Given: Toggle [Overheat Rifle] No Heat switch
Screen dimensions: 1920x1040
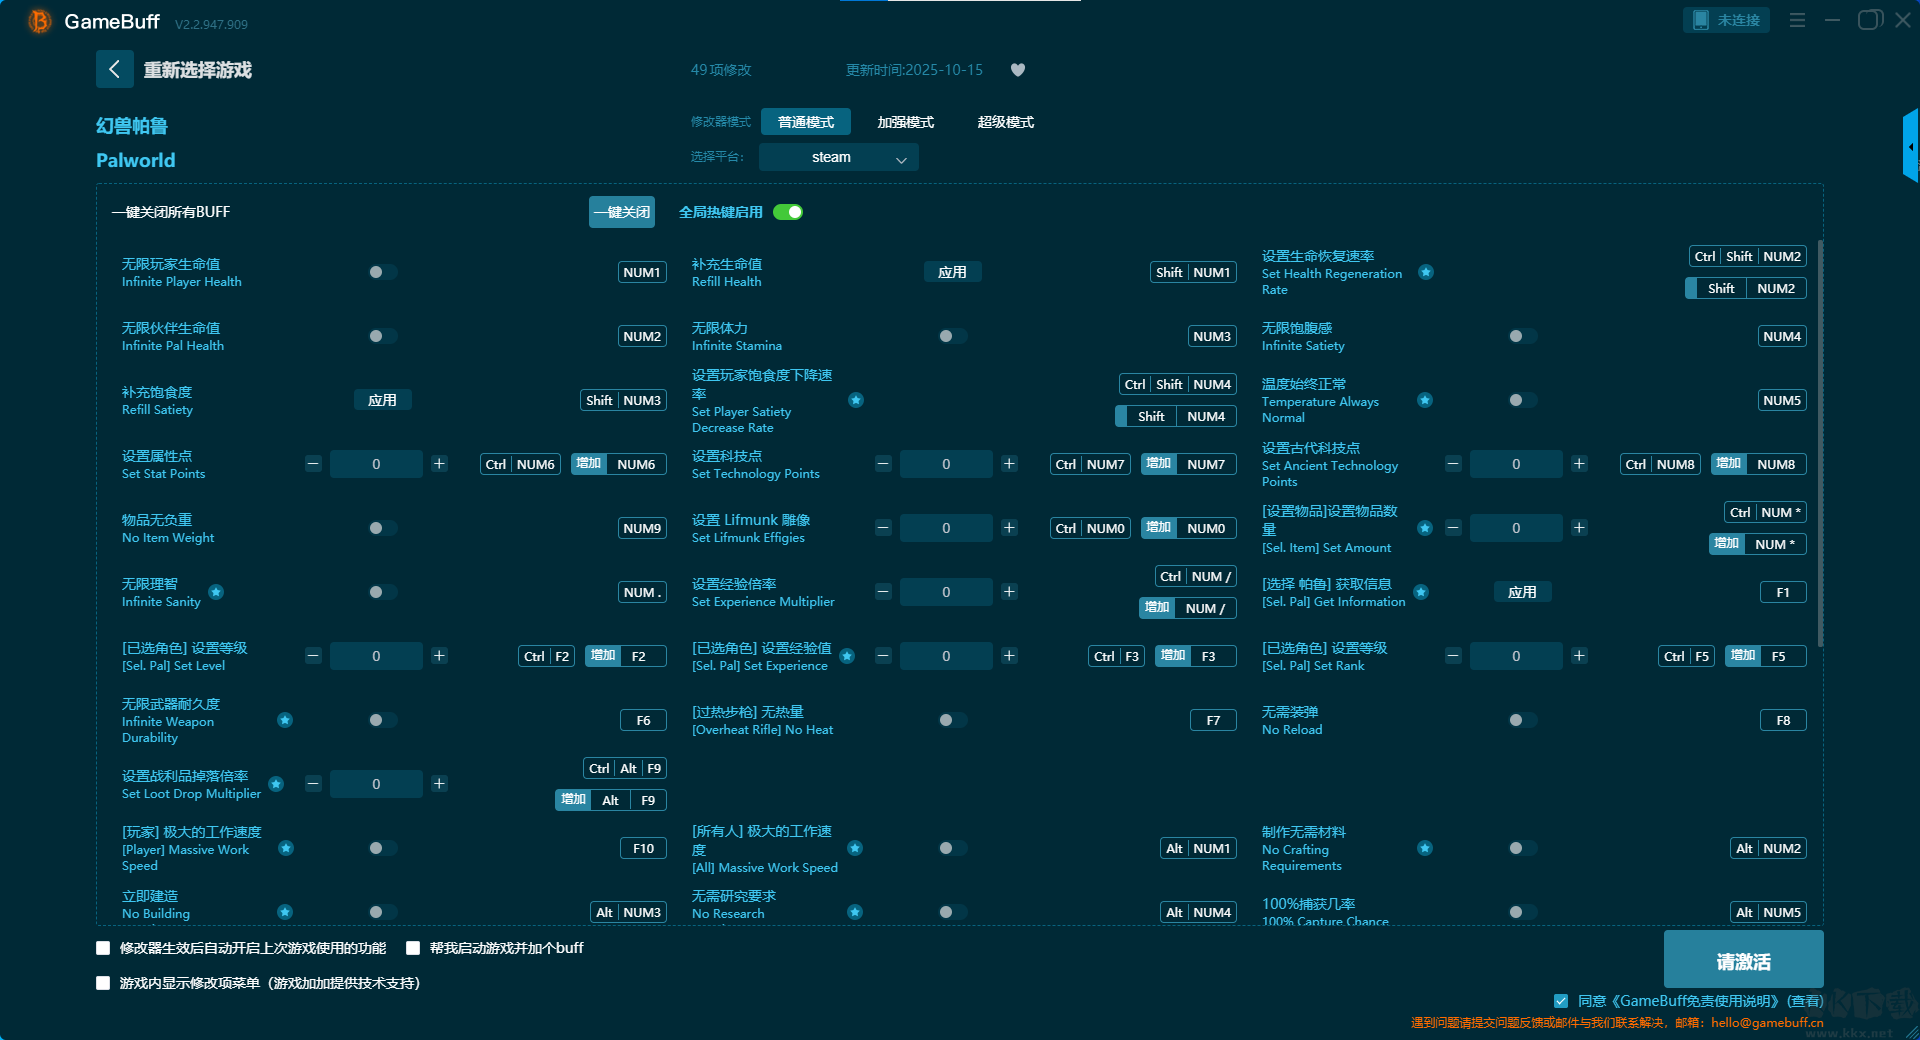Looking at the screenshot, I should (953, 720).
